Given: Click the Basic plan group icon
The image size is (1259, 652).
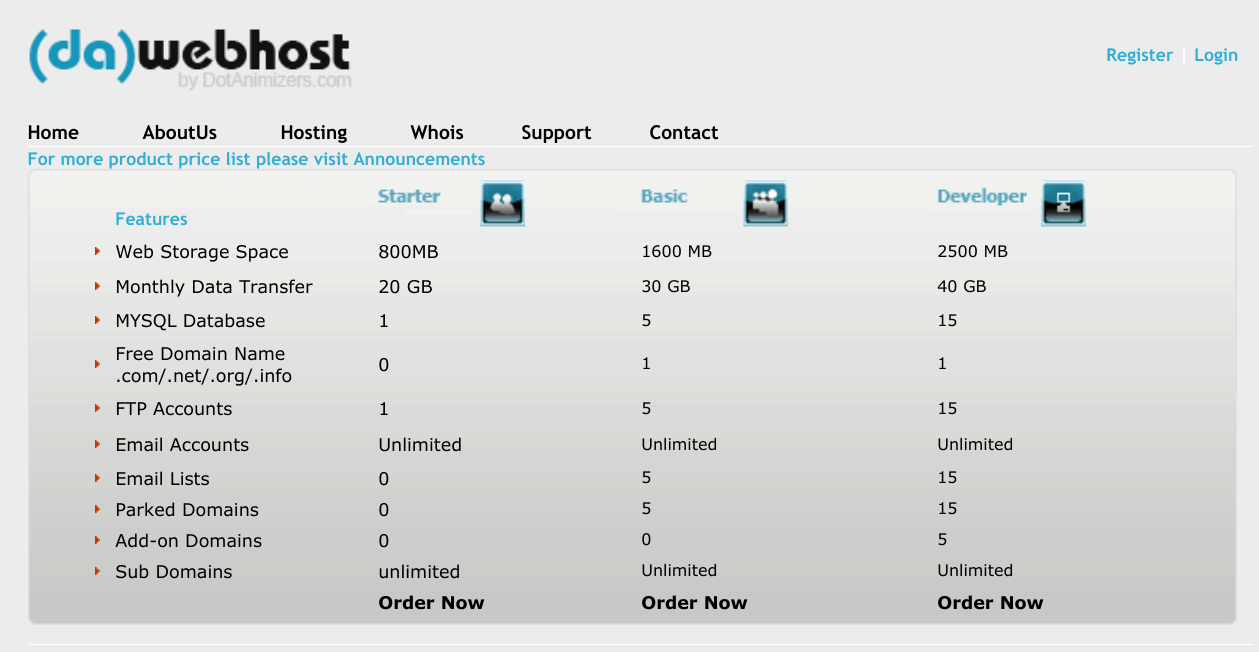Looking at the screenshot, I should click(765, 203).
